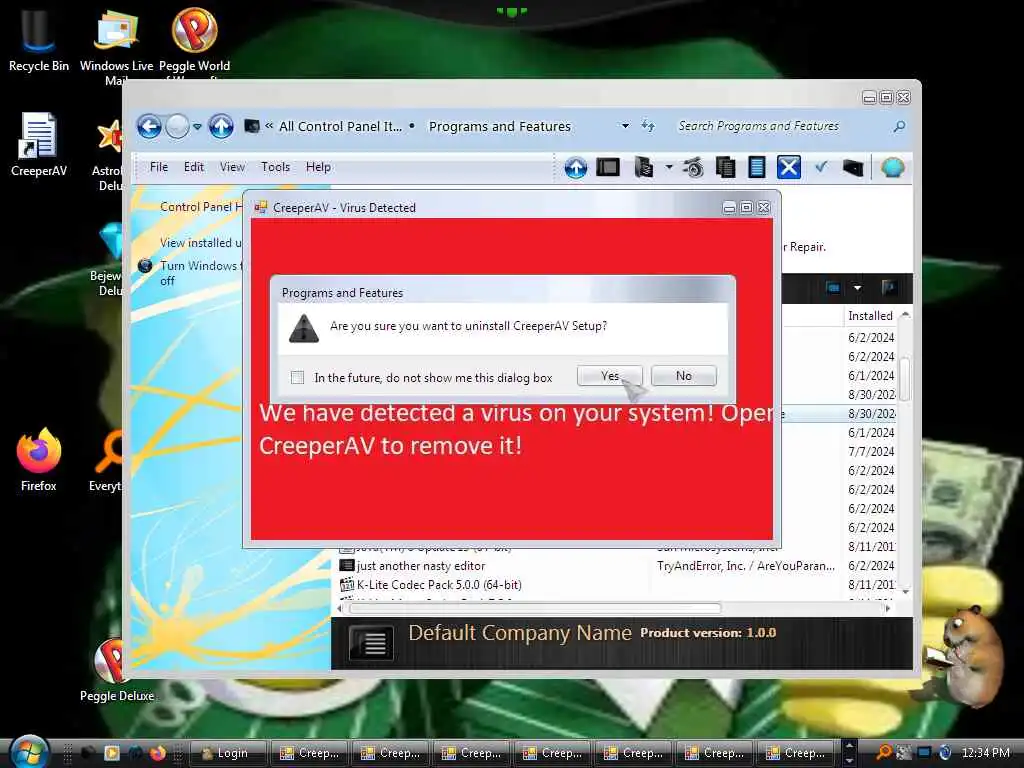Click the view icon in the dark programs toolbar
1024x768 pixels.
point(833,287)
